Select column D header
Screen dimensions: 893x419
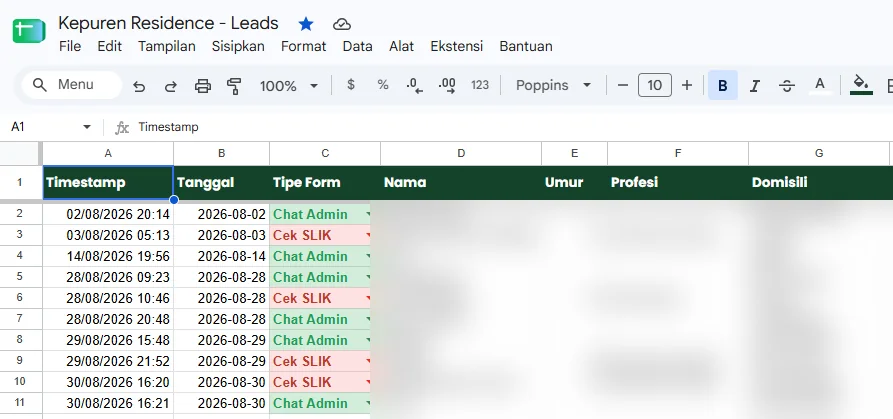tap(461, 153)
